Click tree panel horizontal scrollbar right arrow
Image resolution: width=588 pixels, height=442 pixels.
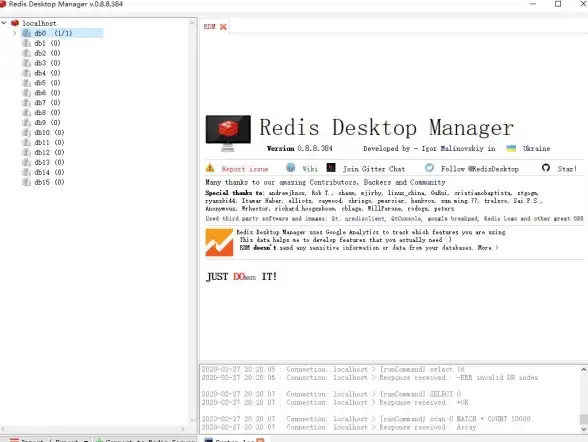(183, 429)
